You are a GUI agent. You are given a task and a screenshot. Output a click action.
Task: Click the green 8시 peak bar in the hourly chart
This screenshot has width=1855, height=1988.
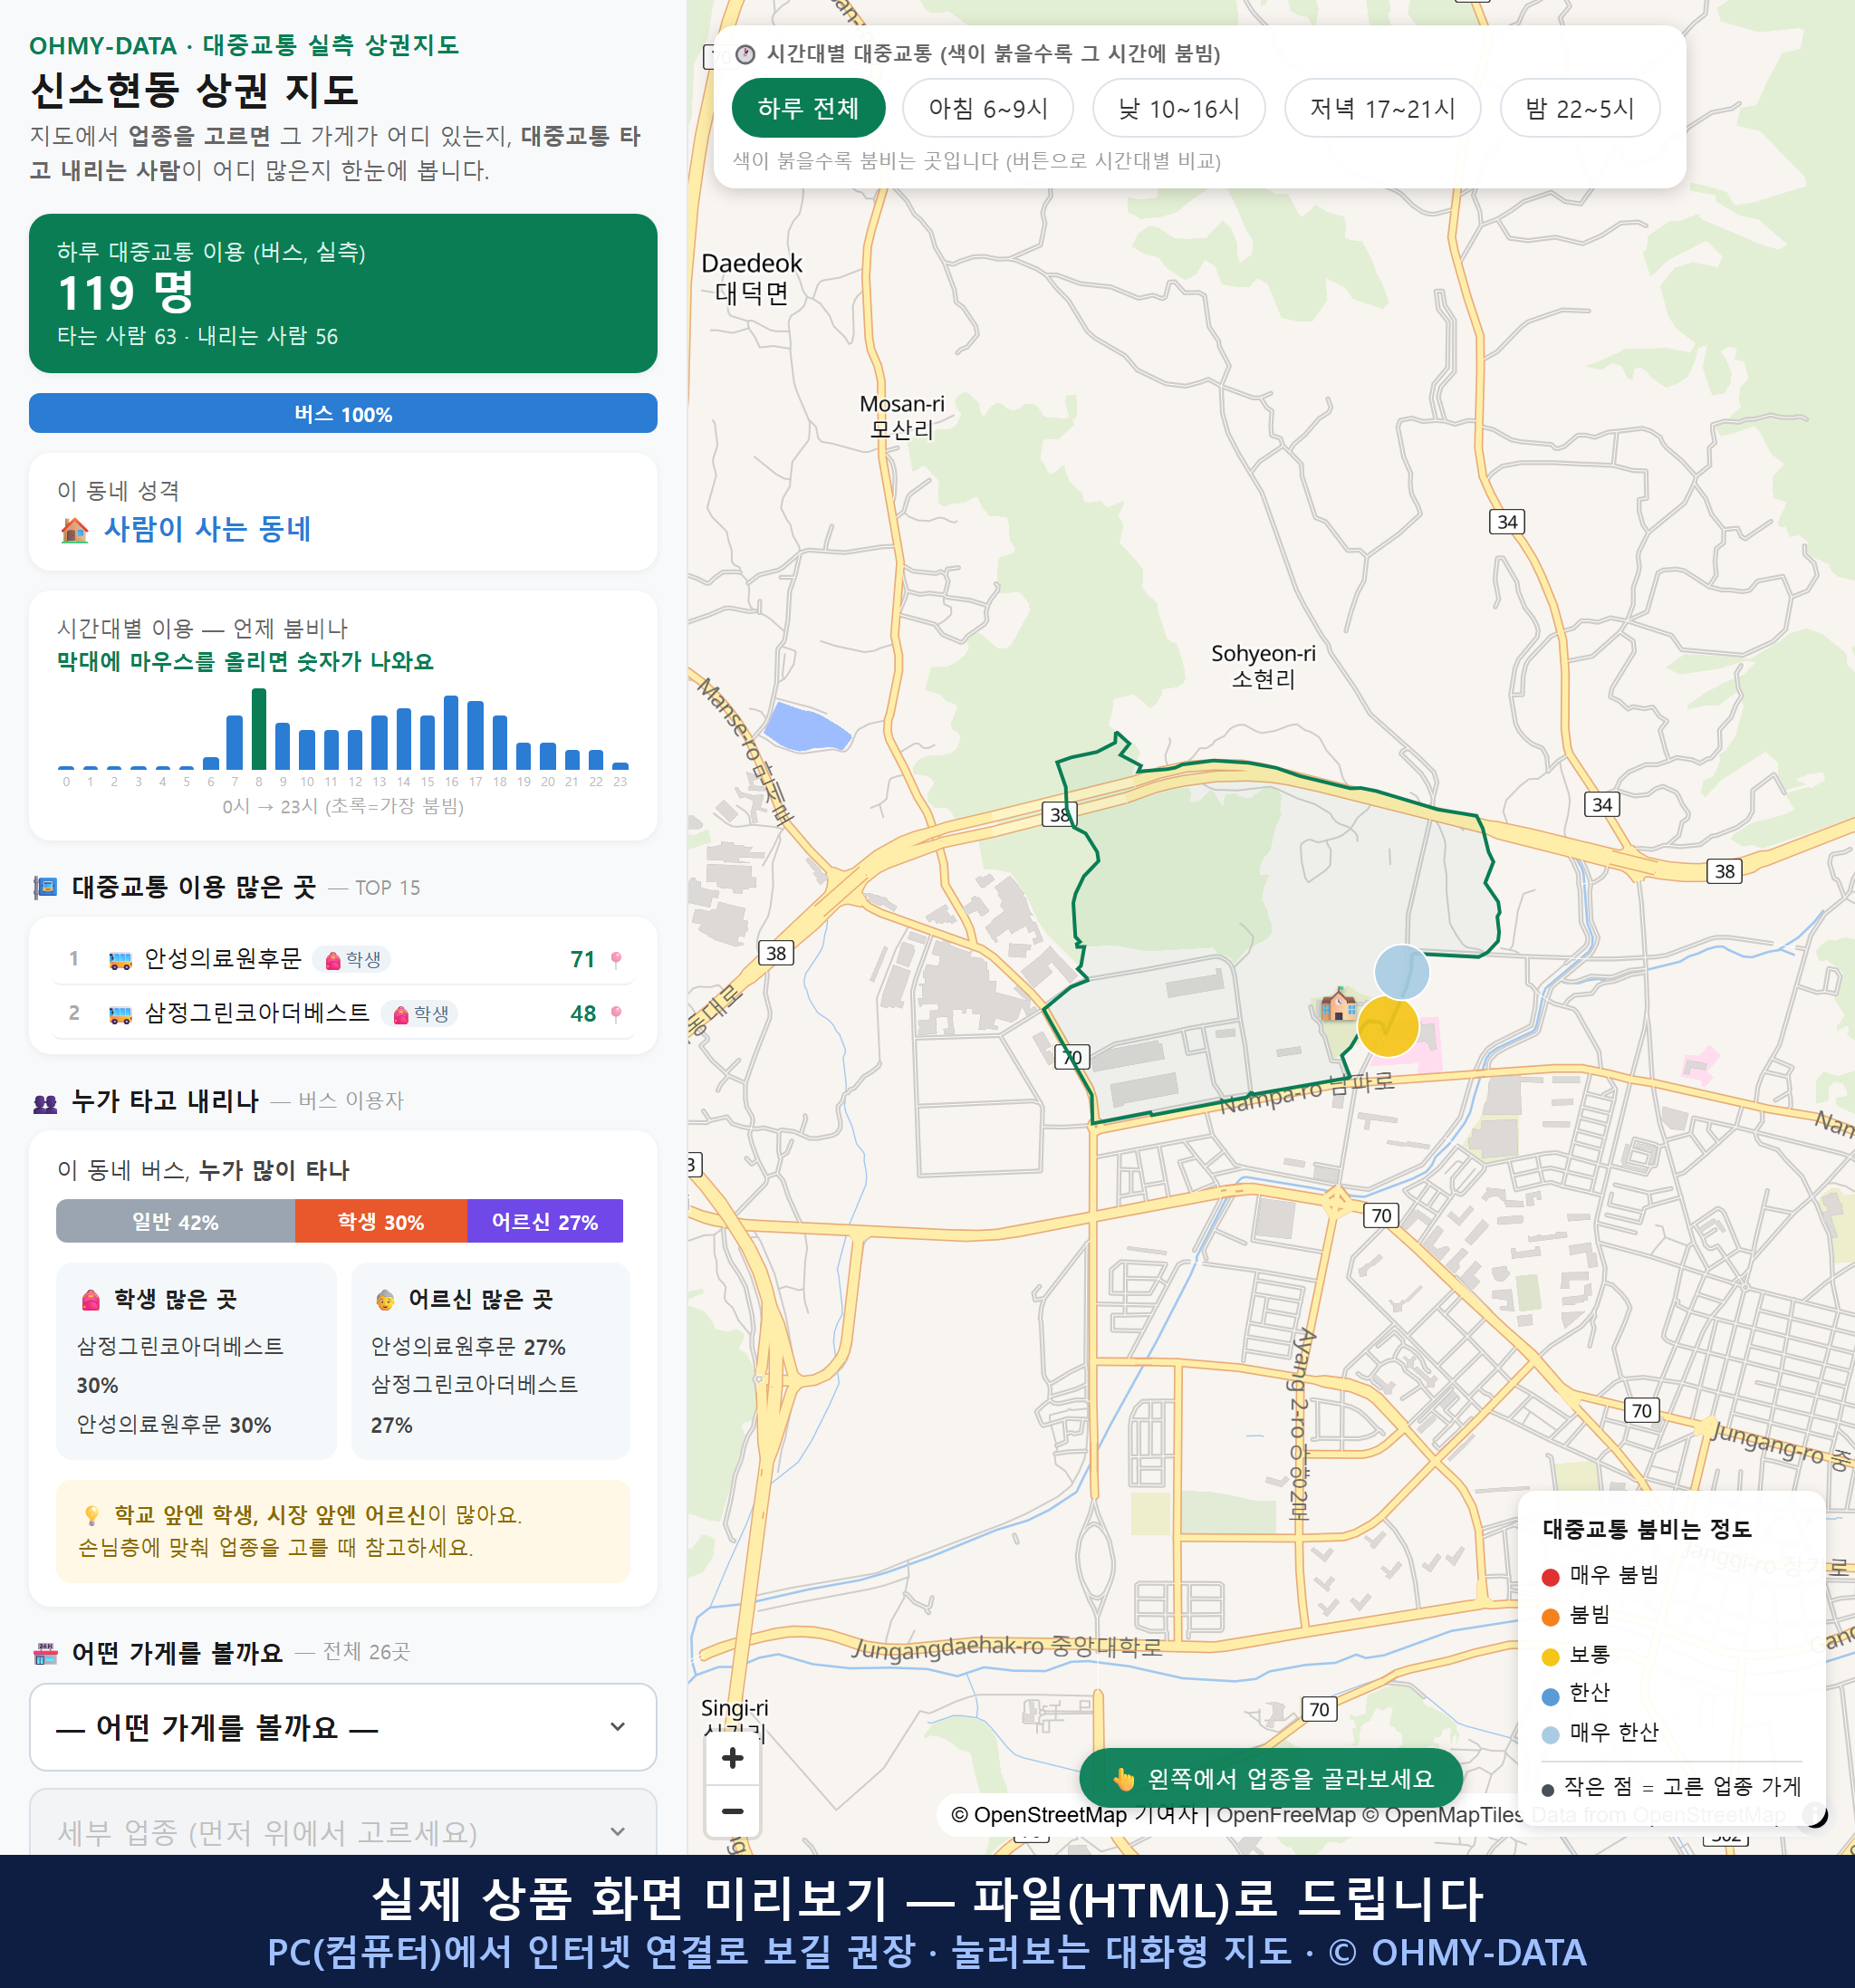(259, 729)
